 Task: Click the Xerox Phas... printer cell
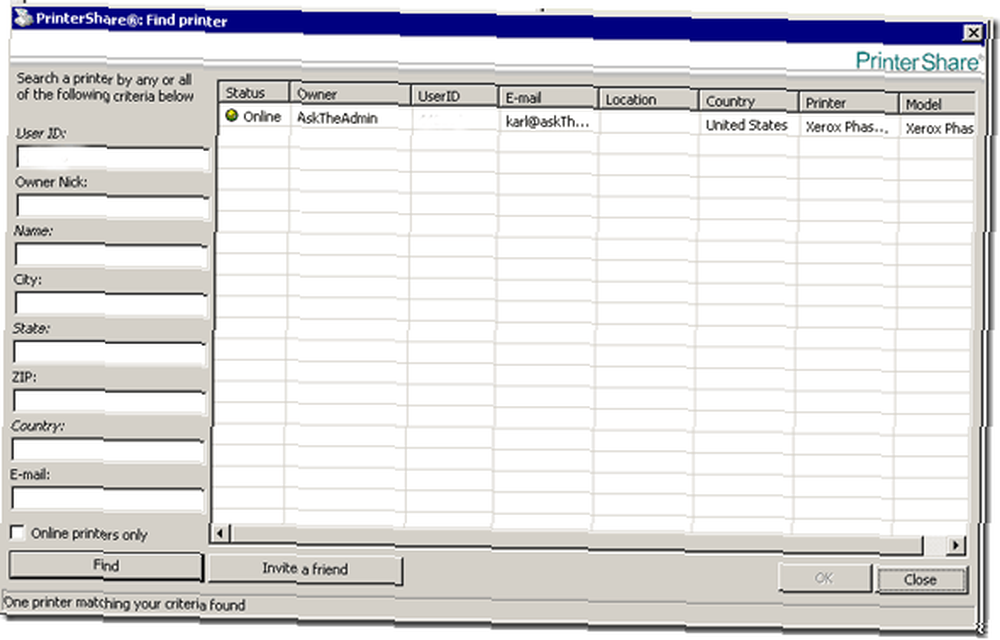(846, 127)
